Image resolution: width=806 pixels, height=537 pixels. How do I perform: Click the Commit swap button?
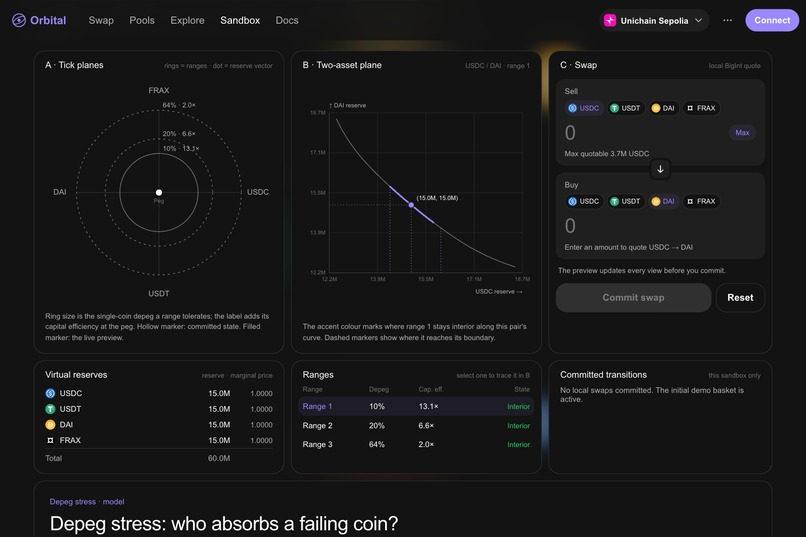(x=633, y=298)
